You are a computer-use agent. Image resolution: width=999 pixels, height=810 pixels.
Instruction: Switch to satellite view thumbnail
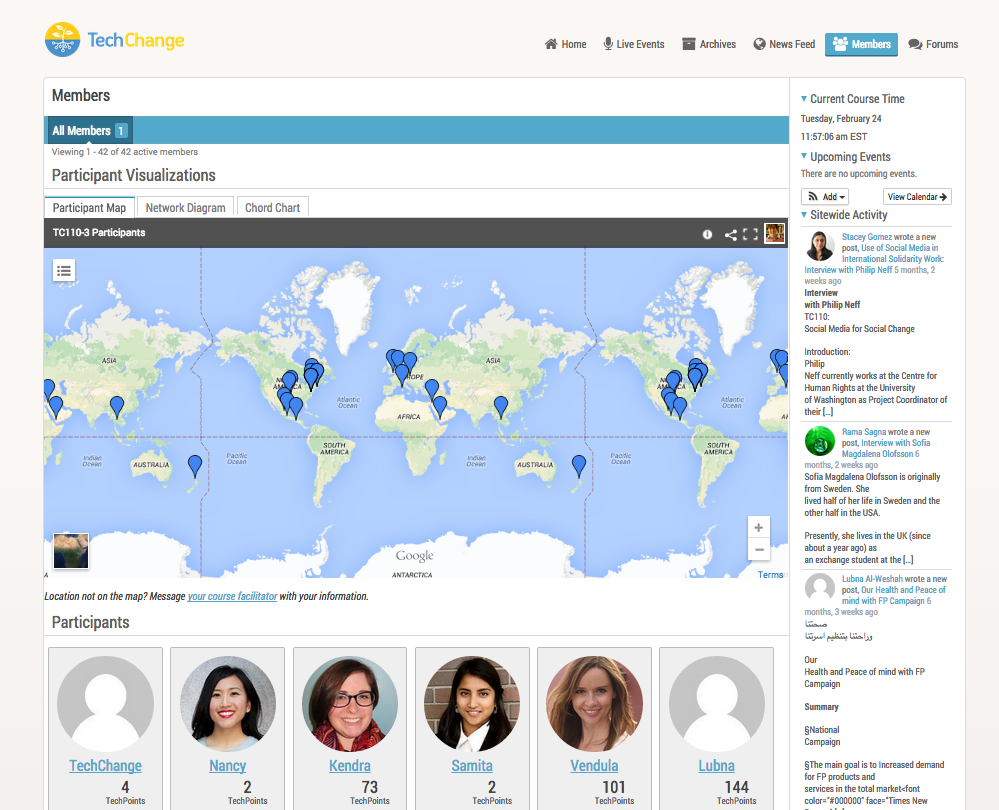click(x=71, y=551)
